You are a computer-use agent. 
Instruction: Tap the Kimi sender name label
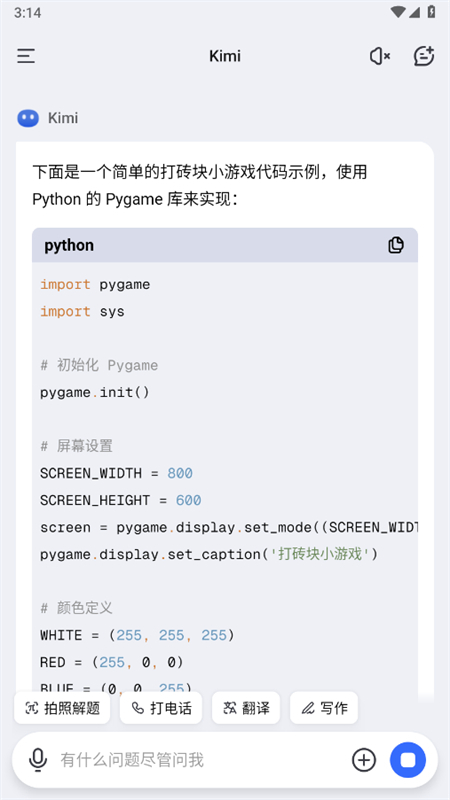(x=63, y=118)
